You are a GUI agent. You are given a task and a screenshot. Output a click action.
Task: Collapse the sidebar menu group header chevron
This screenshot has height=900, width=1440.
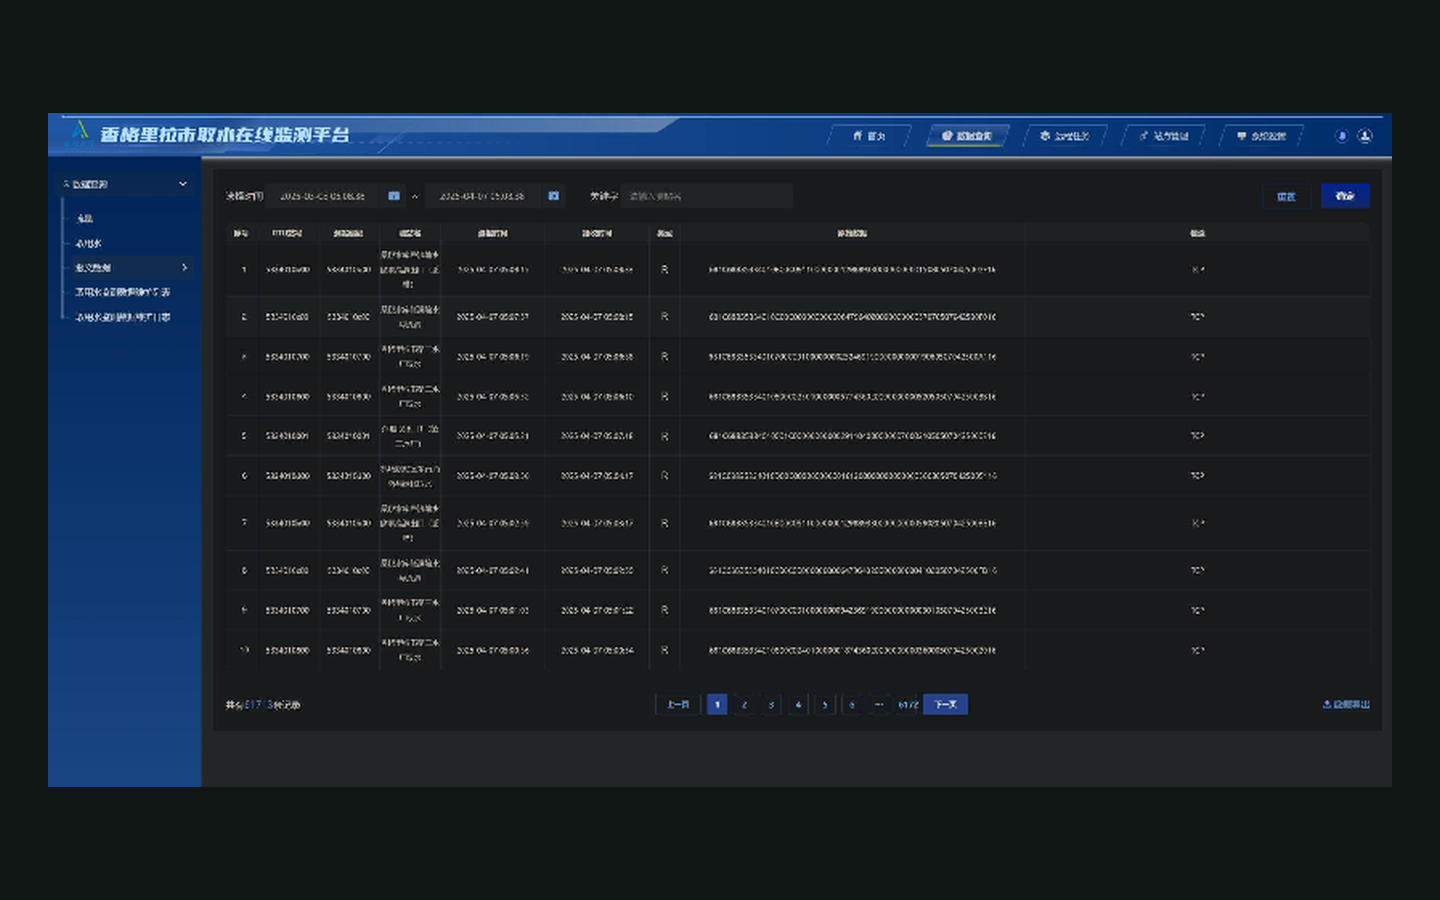[x=182, y=184]
